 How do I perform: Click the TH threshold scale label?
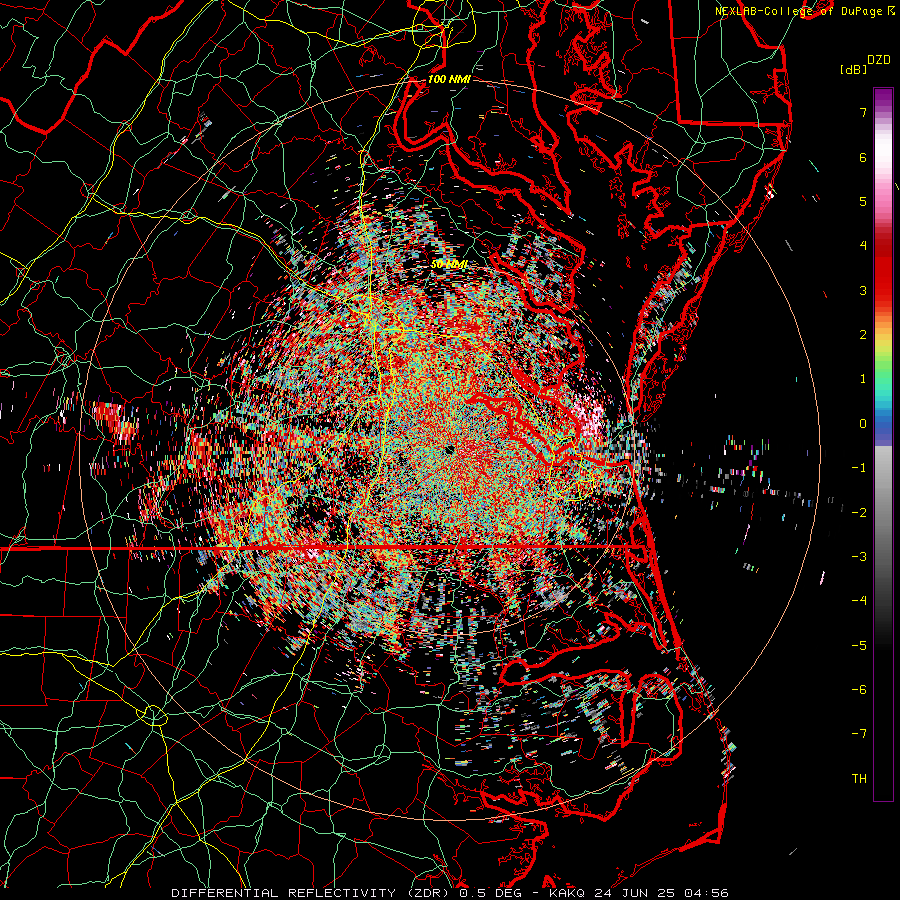tap(859, 779)
